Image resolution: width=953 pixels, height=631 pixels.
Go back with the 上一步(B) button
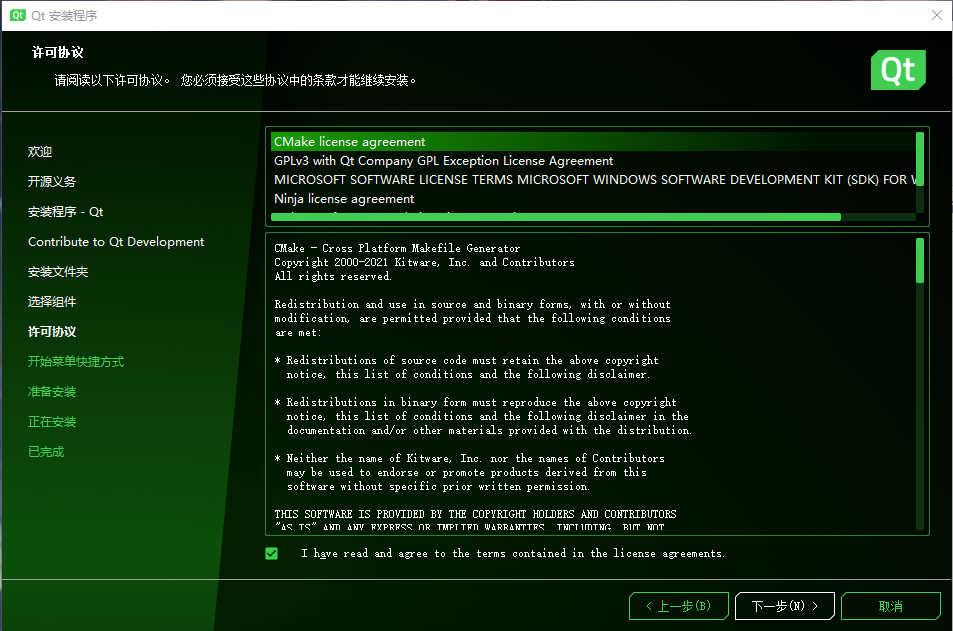pyautogui.click(x=678, y=605)
